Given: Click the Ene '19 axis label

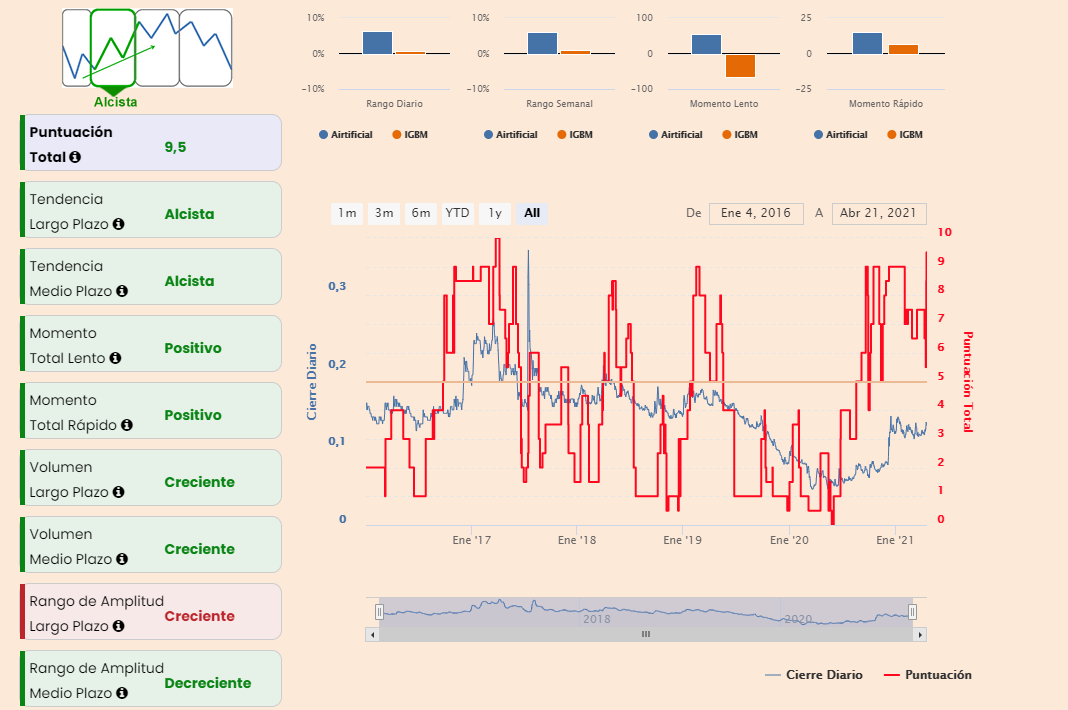Looking at the screenshot, I should [x=682, y=540].
